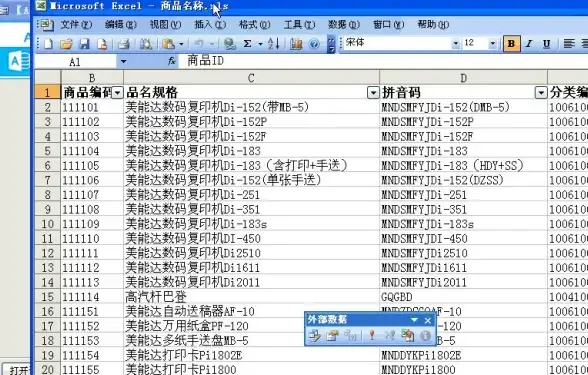Click Refresh All in External Data toolbar
Image resolution: width=588 pixels, height=375 pixels.
click(407, 335)
